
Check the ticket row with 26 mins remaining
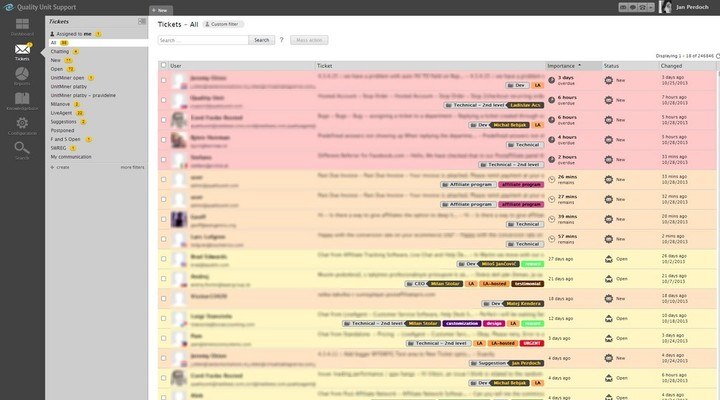[x=163, y=180]
